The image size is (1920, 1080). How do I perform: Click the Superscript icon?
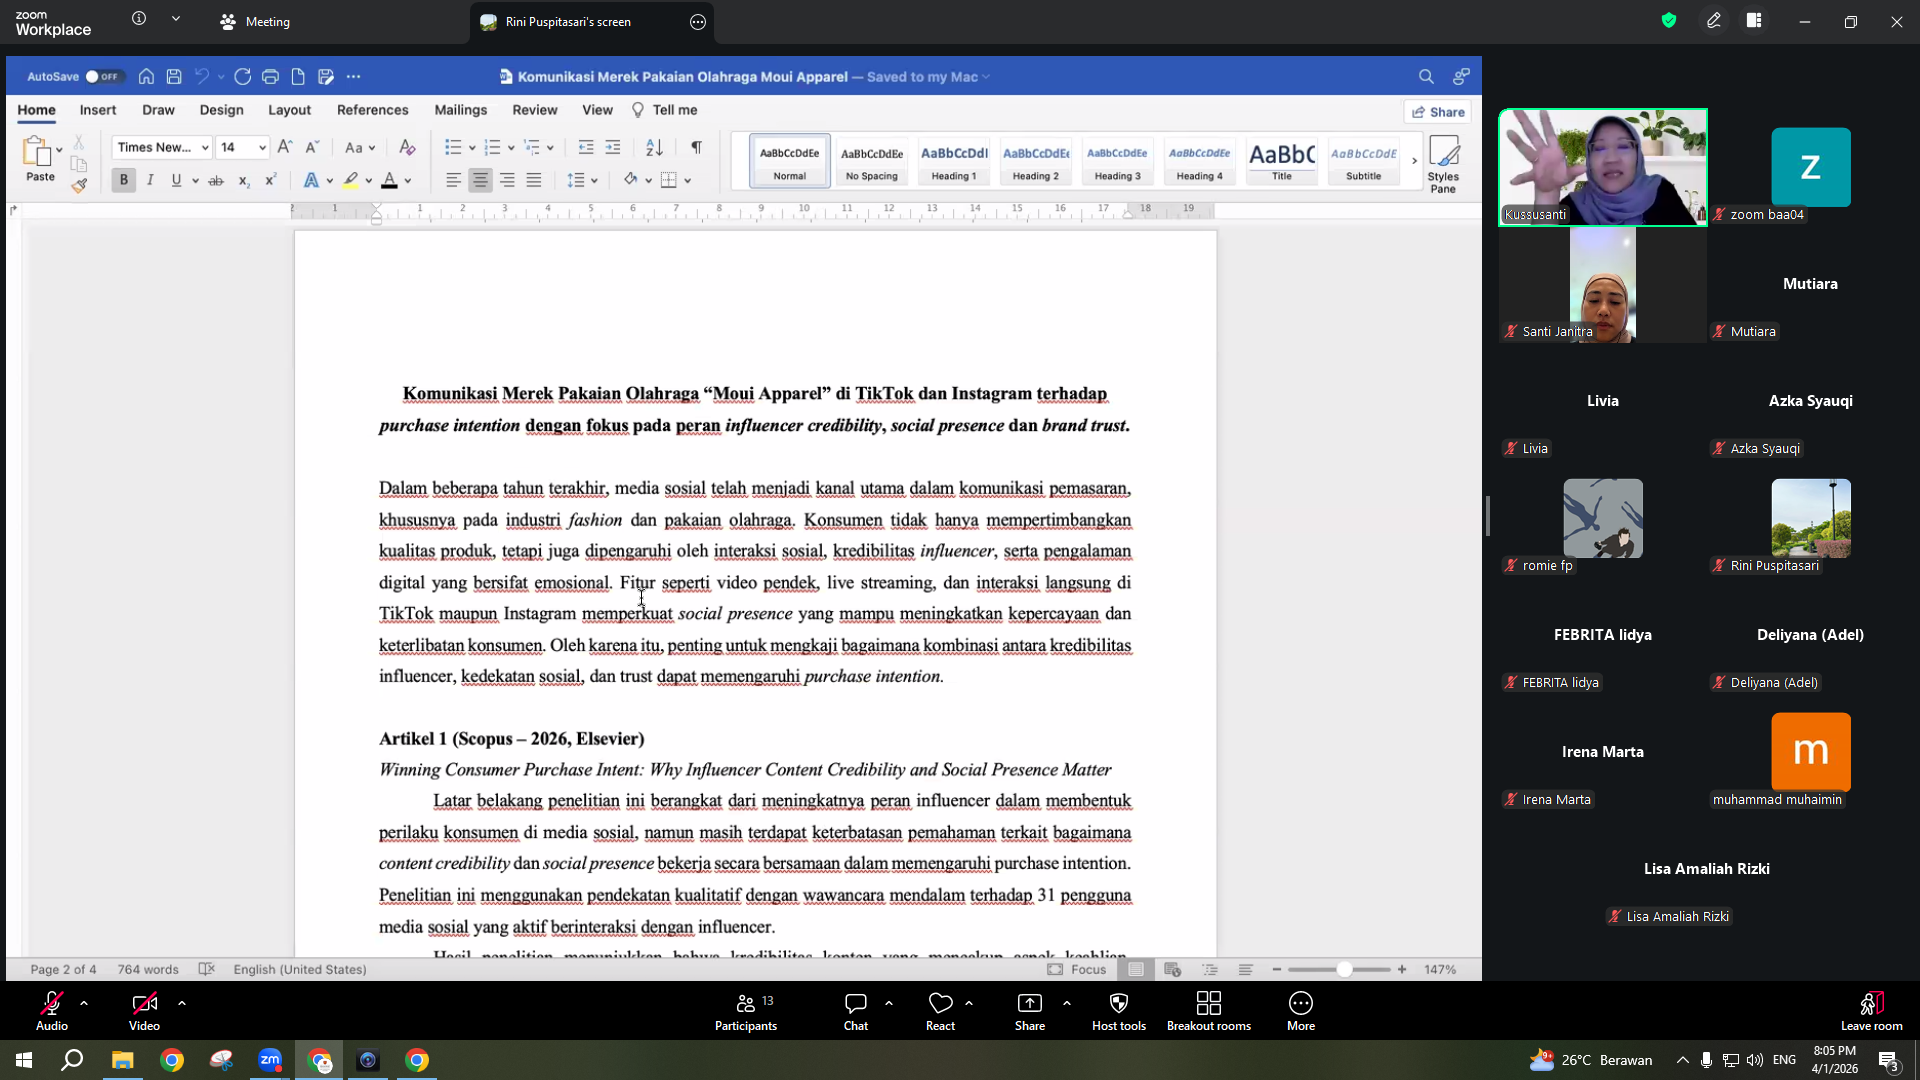[270, 180]
